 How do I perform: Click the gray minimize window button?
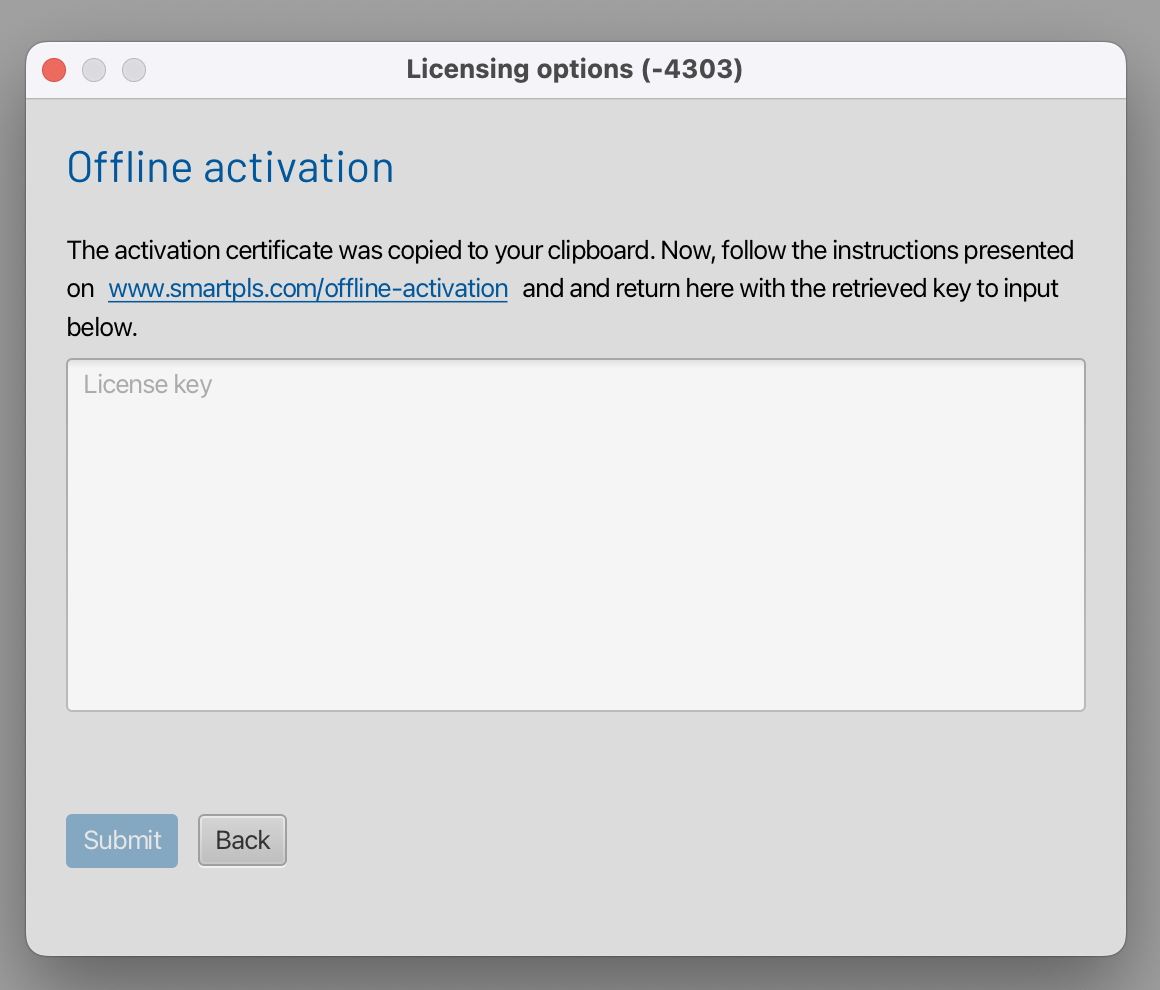(x=94, y=70)
